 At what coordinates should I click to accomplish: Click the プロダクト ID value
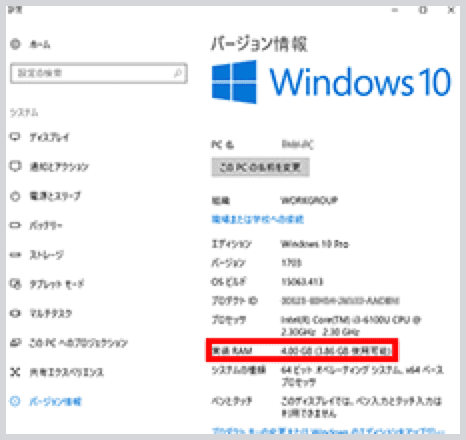[340, 301]
